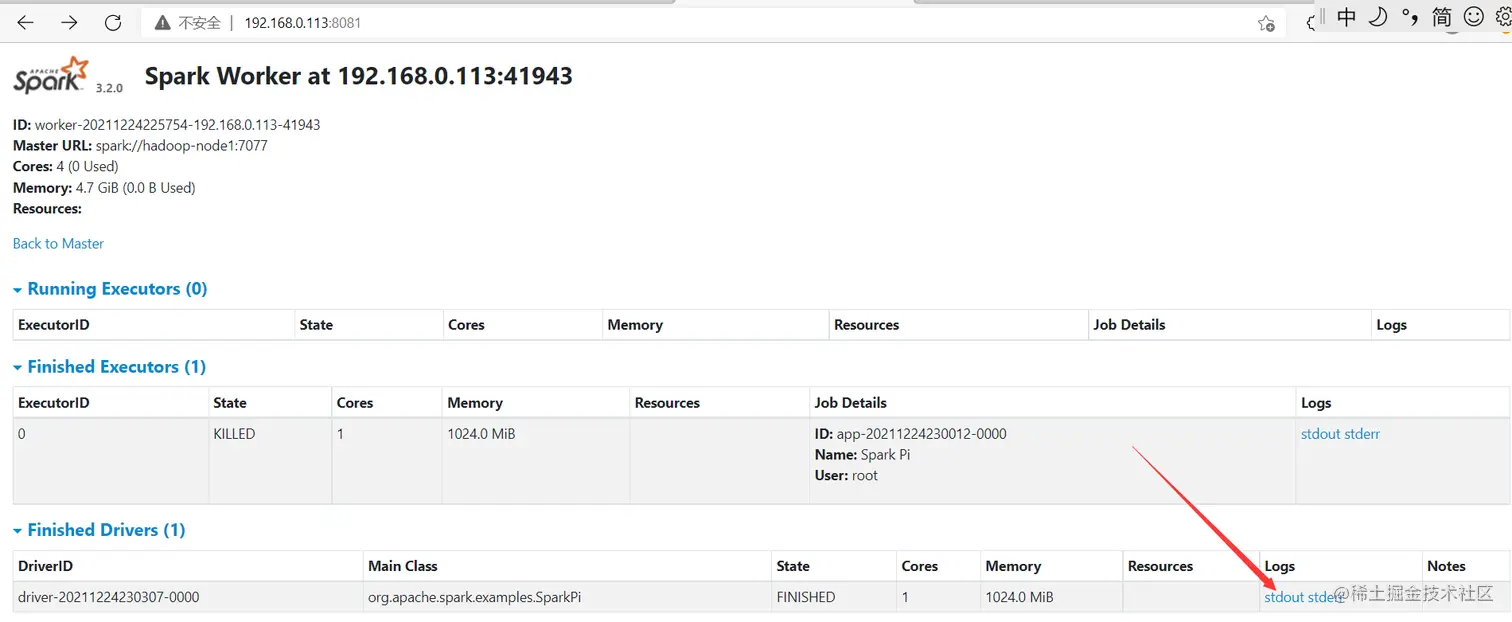
Task: Open stdout log for finished driver
Action: click(1284, 597)
